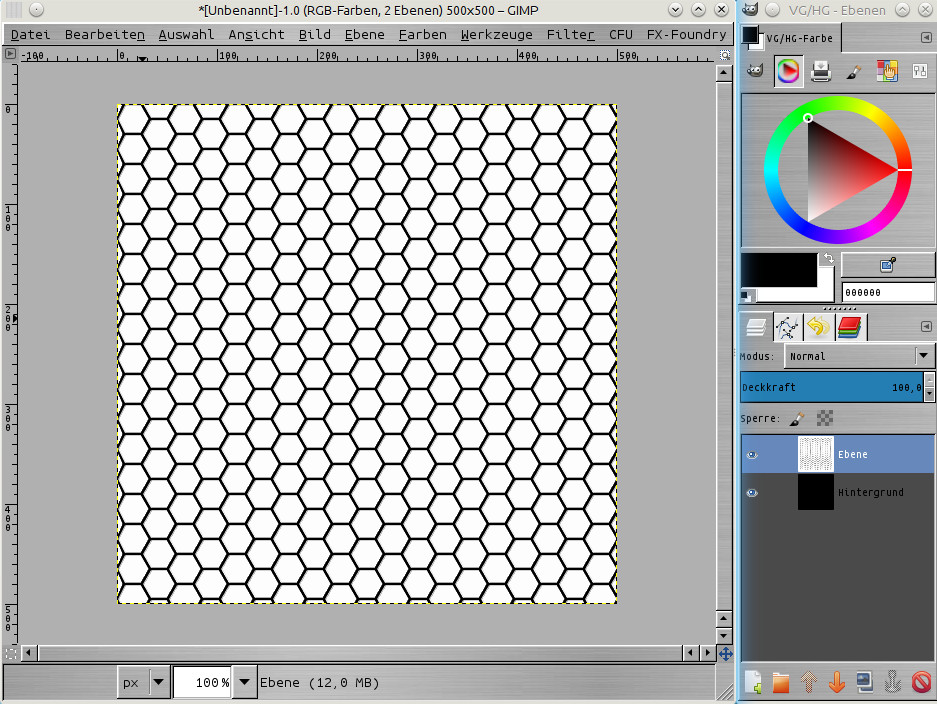Open the palette color selector
937x704 pixels.
(x=887, y=71)
